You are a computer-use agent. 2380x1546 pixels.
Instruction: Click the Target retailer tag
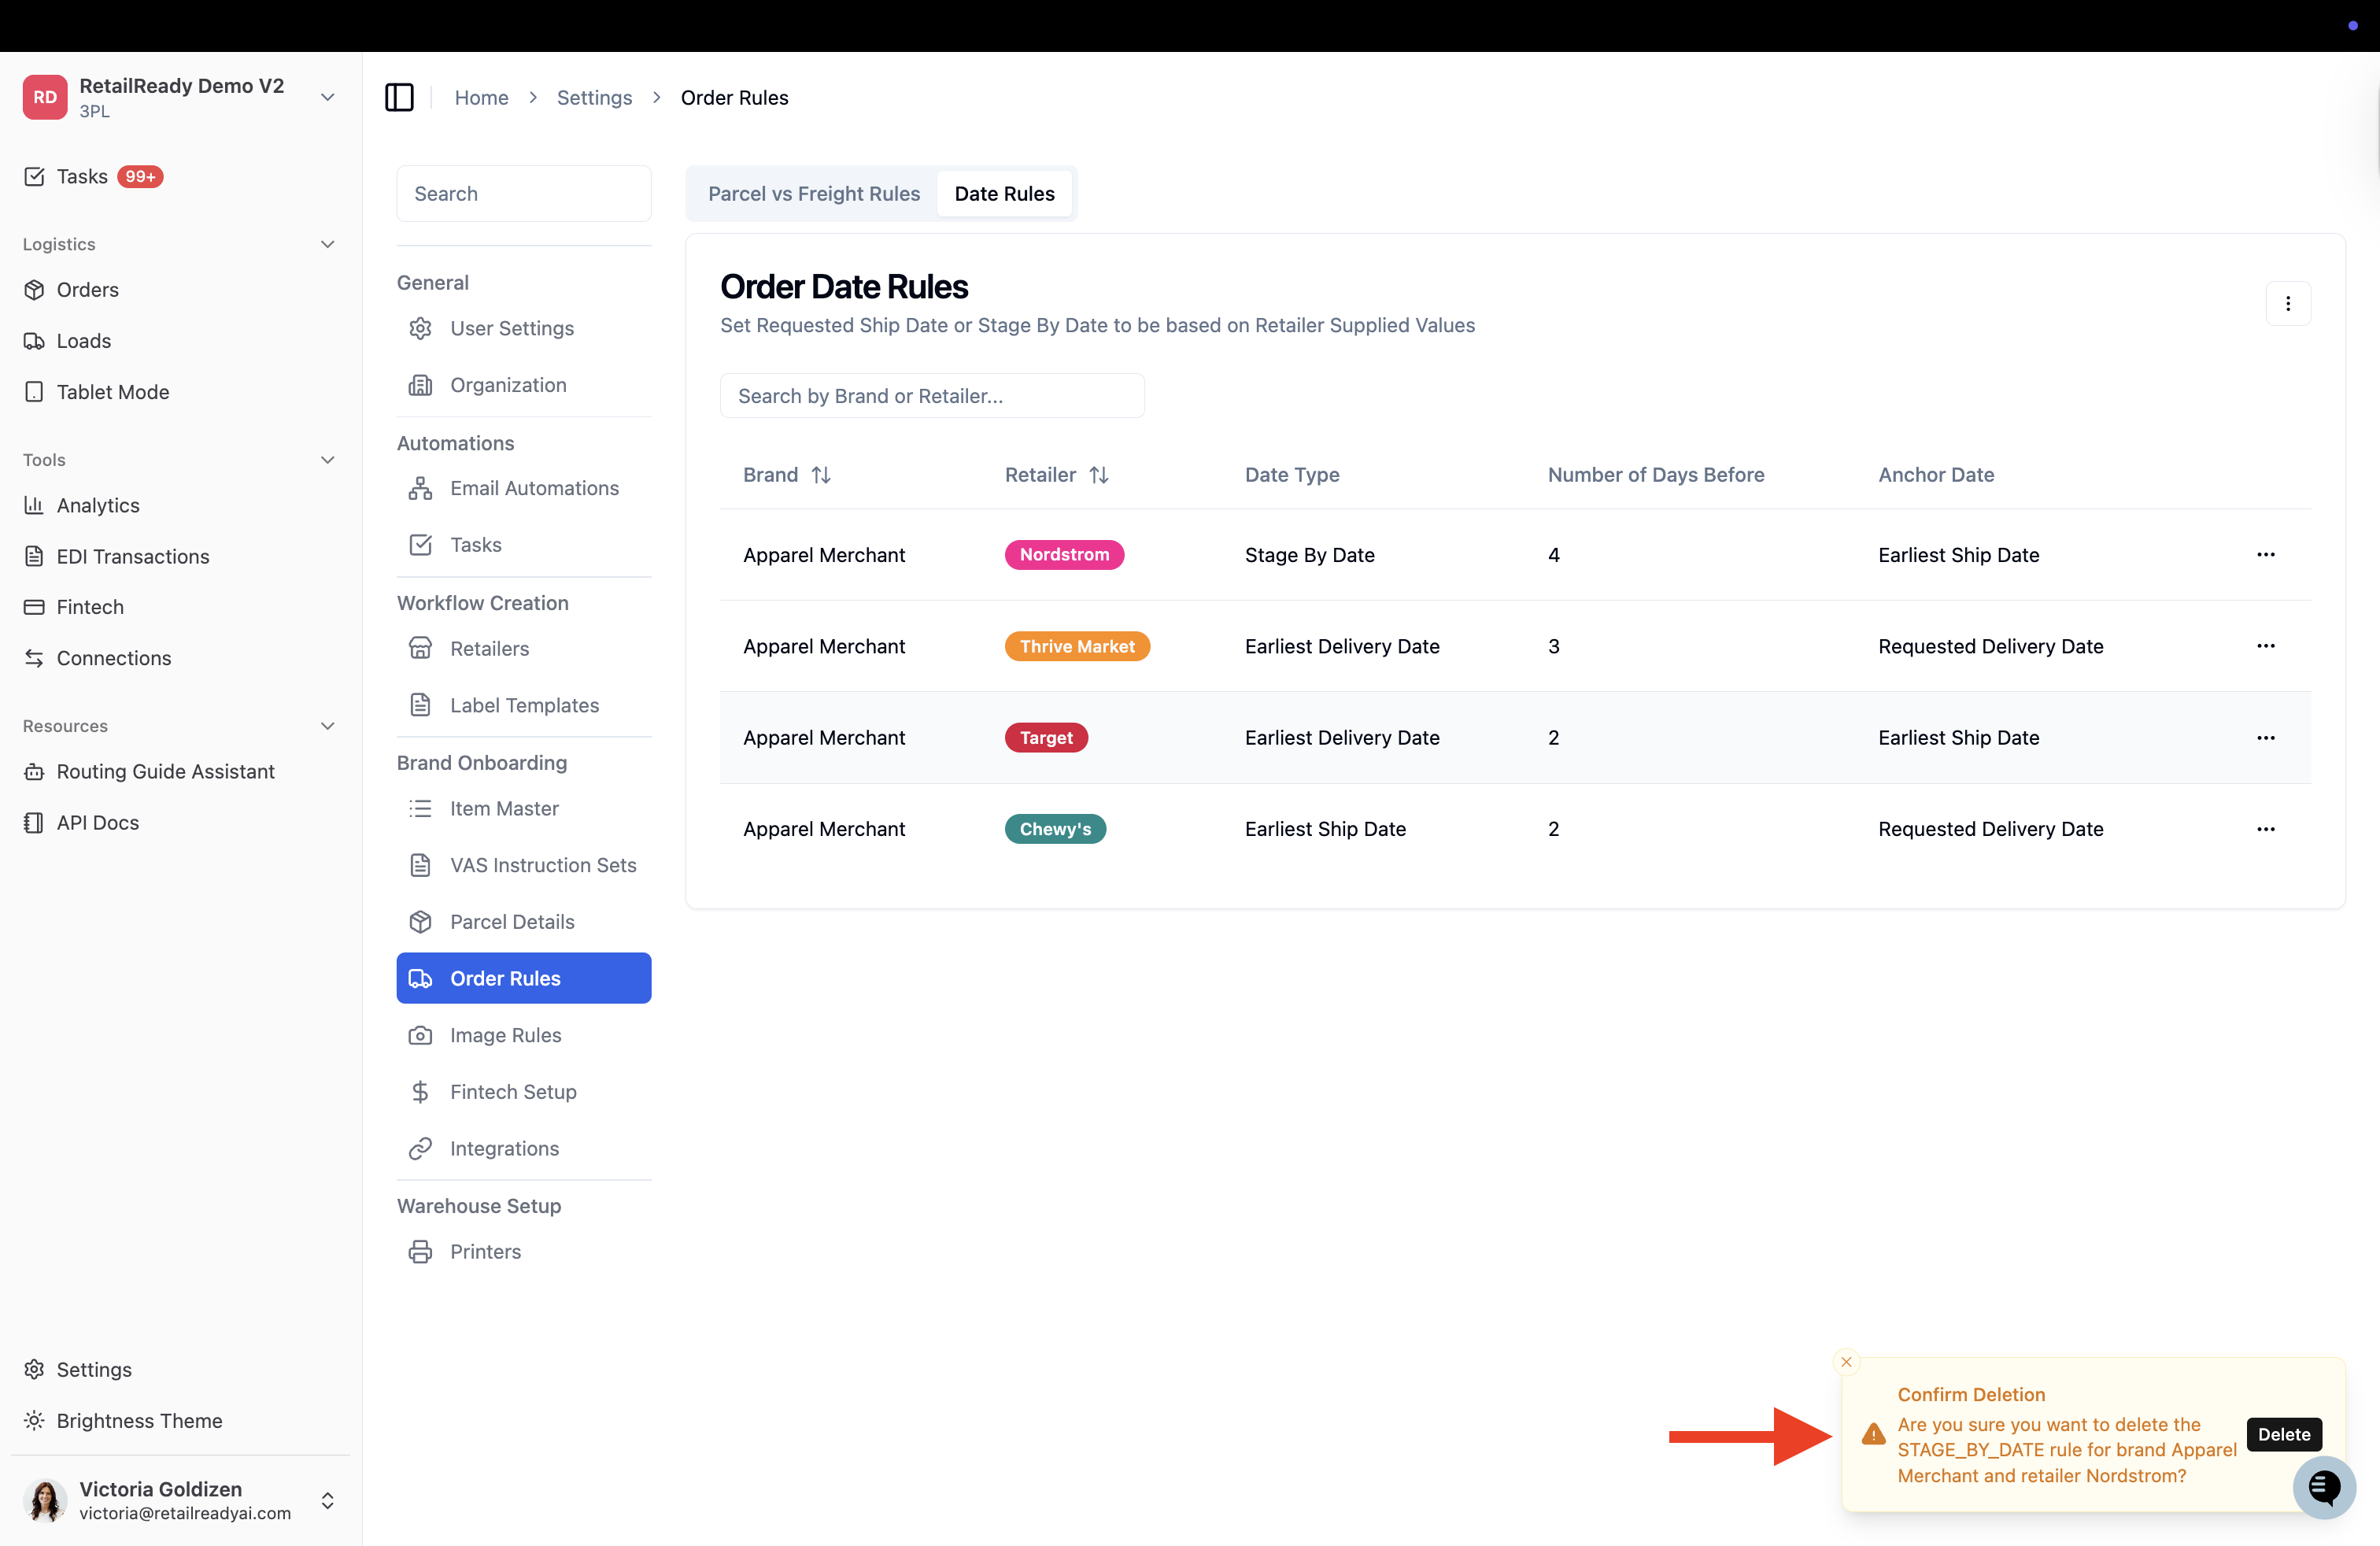coord(1046,738)
